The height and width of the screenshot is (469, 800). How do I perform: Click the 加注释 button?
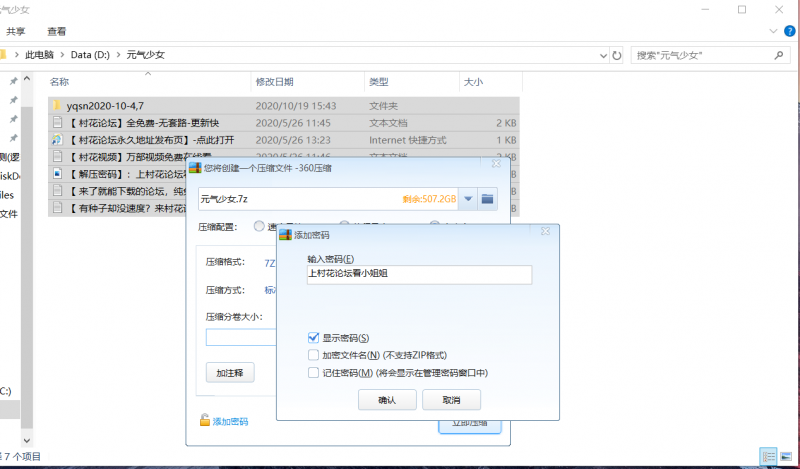click(230, 373)
